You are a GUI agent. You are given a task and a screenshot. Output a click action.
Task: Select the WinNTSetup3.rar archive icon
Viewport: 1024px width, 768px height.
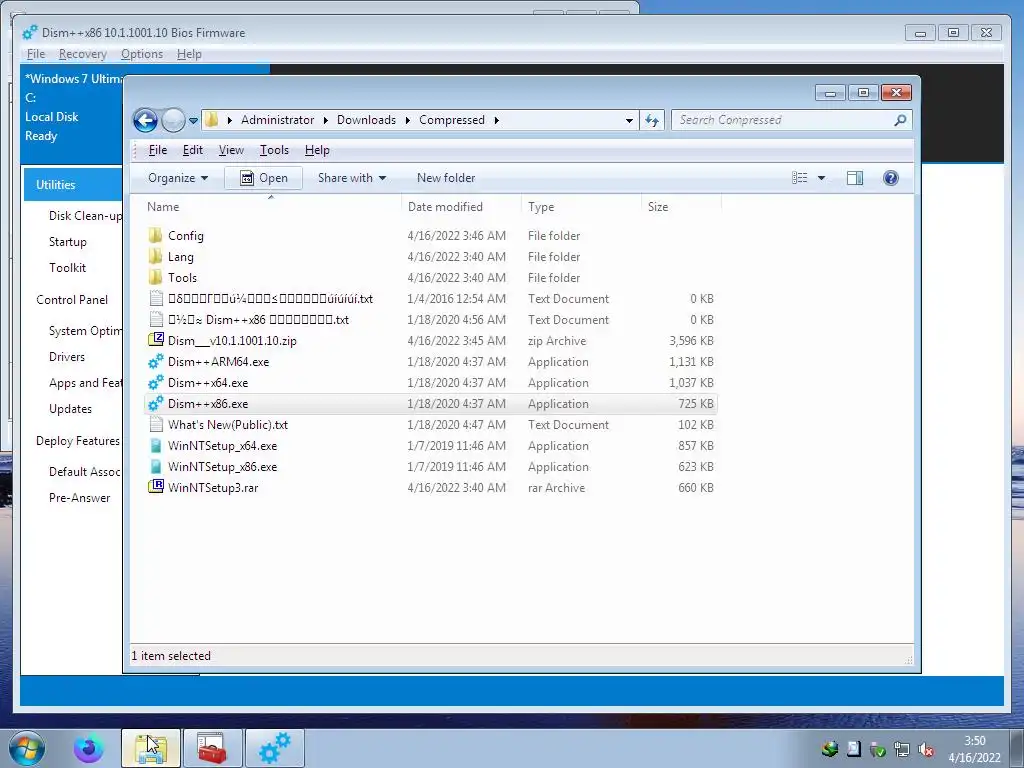155,487
